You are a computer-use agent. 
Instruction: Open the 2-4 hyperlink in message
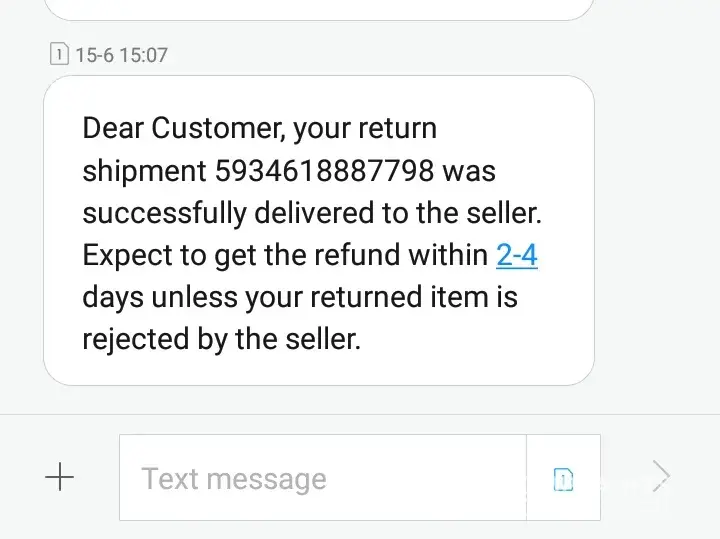tap(516, 255)
